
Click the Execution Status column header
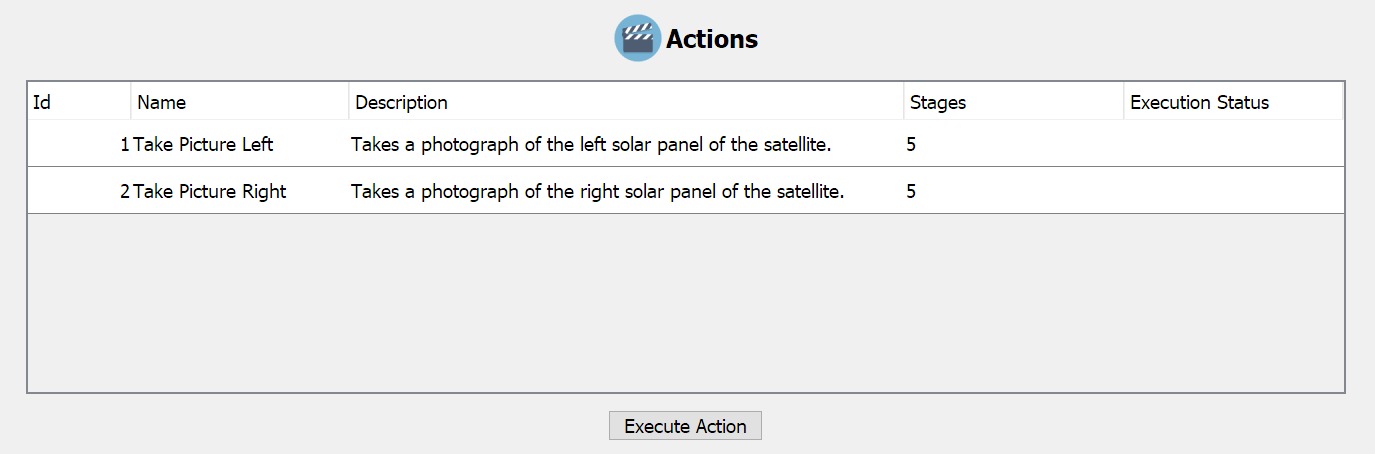1232,102
